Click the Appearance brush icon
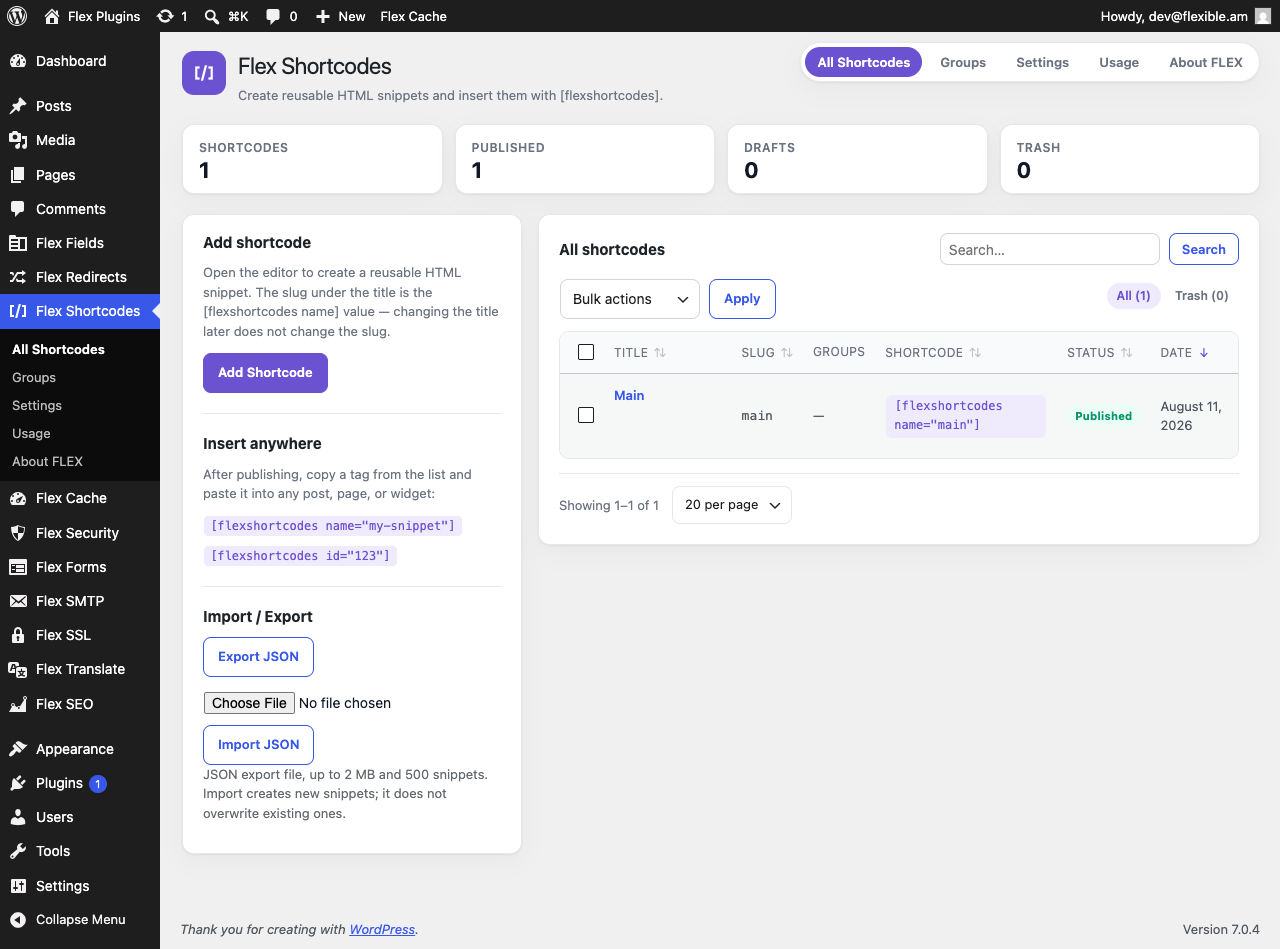This screenshot has width=1280, height=949. (x=18, y=749)
